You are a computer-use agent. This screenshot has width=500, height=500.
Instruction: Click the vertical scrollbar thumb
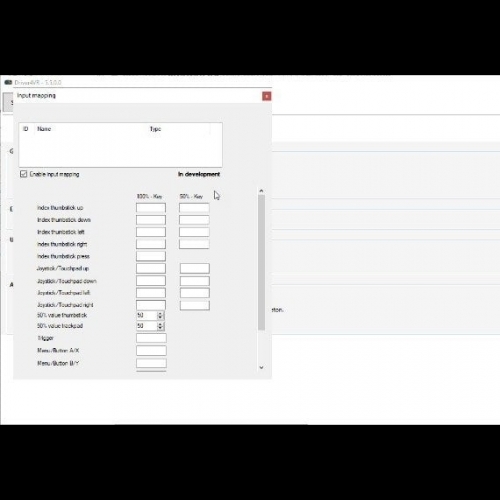tap(261, 263)
